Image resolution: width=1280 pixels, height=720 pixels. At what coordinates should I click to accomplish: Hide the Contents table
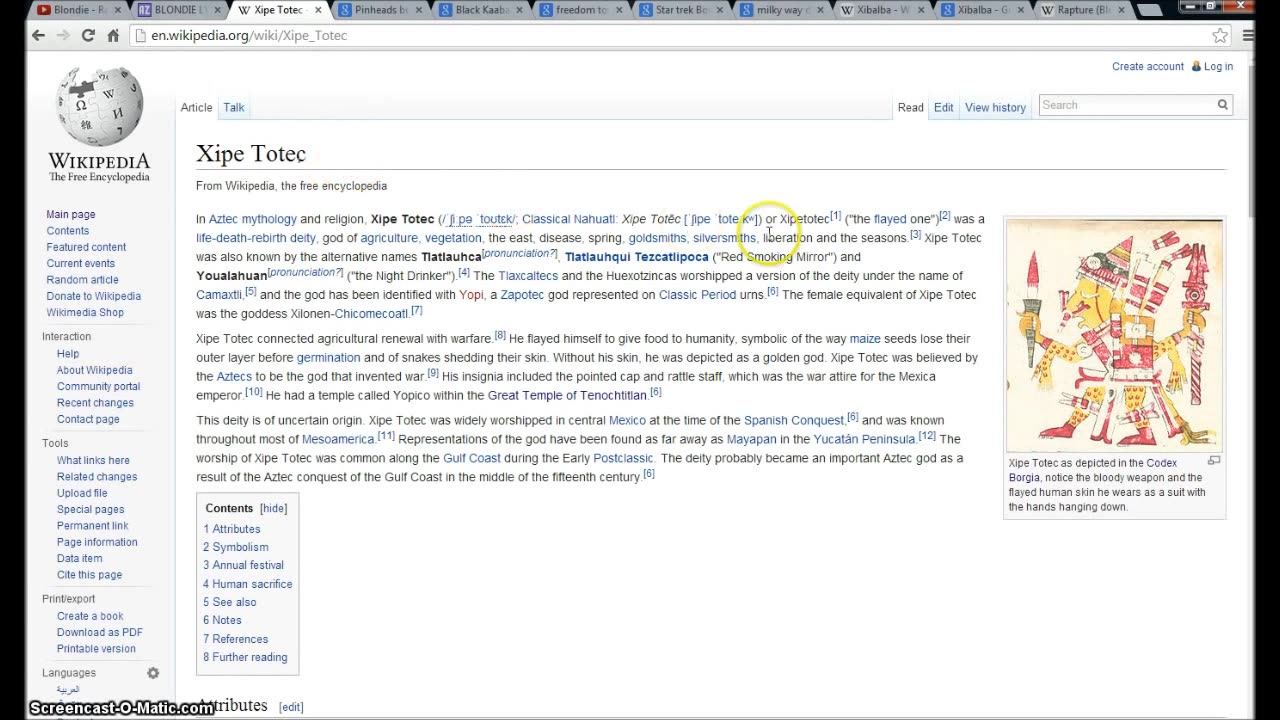pyautogui.click(x=273, y=508)
